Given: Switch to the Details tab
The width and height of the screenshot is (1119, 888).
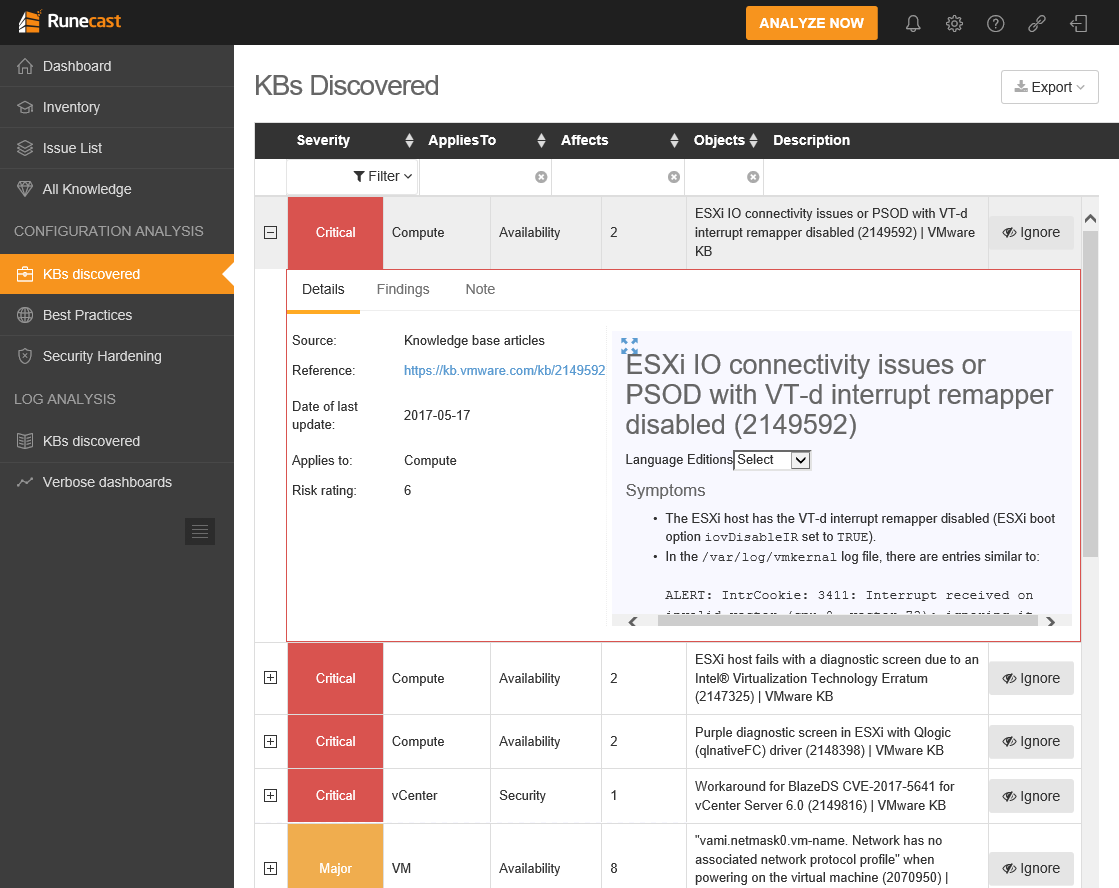Looking at the screenshot, I should pyautogui.click(x=323, y=290).
